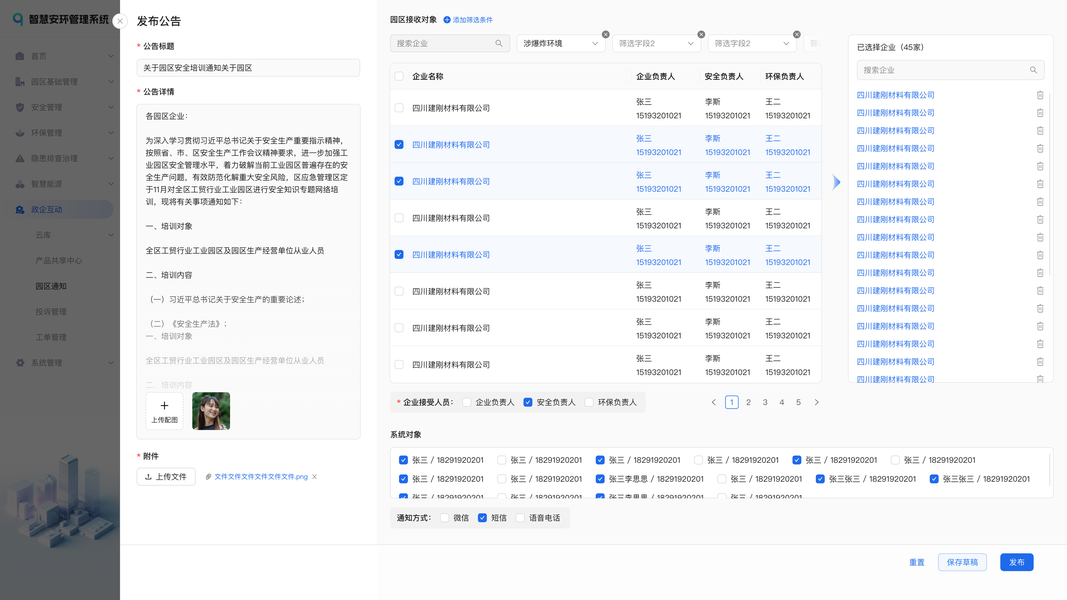1067x600 pixels.
Task: Go to page 5 of company table
Action: tap(798, 403)
